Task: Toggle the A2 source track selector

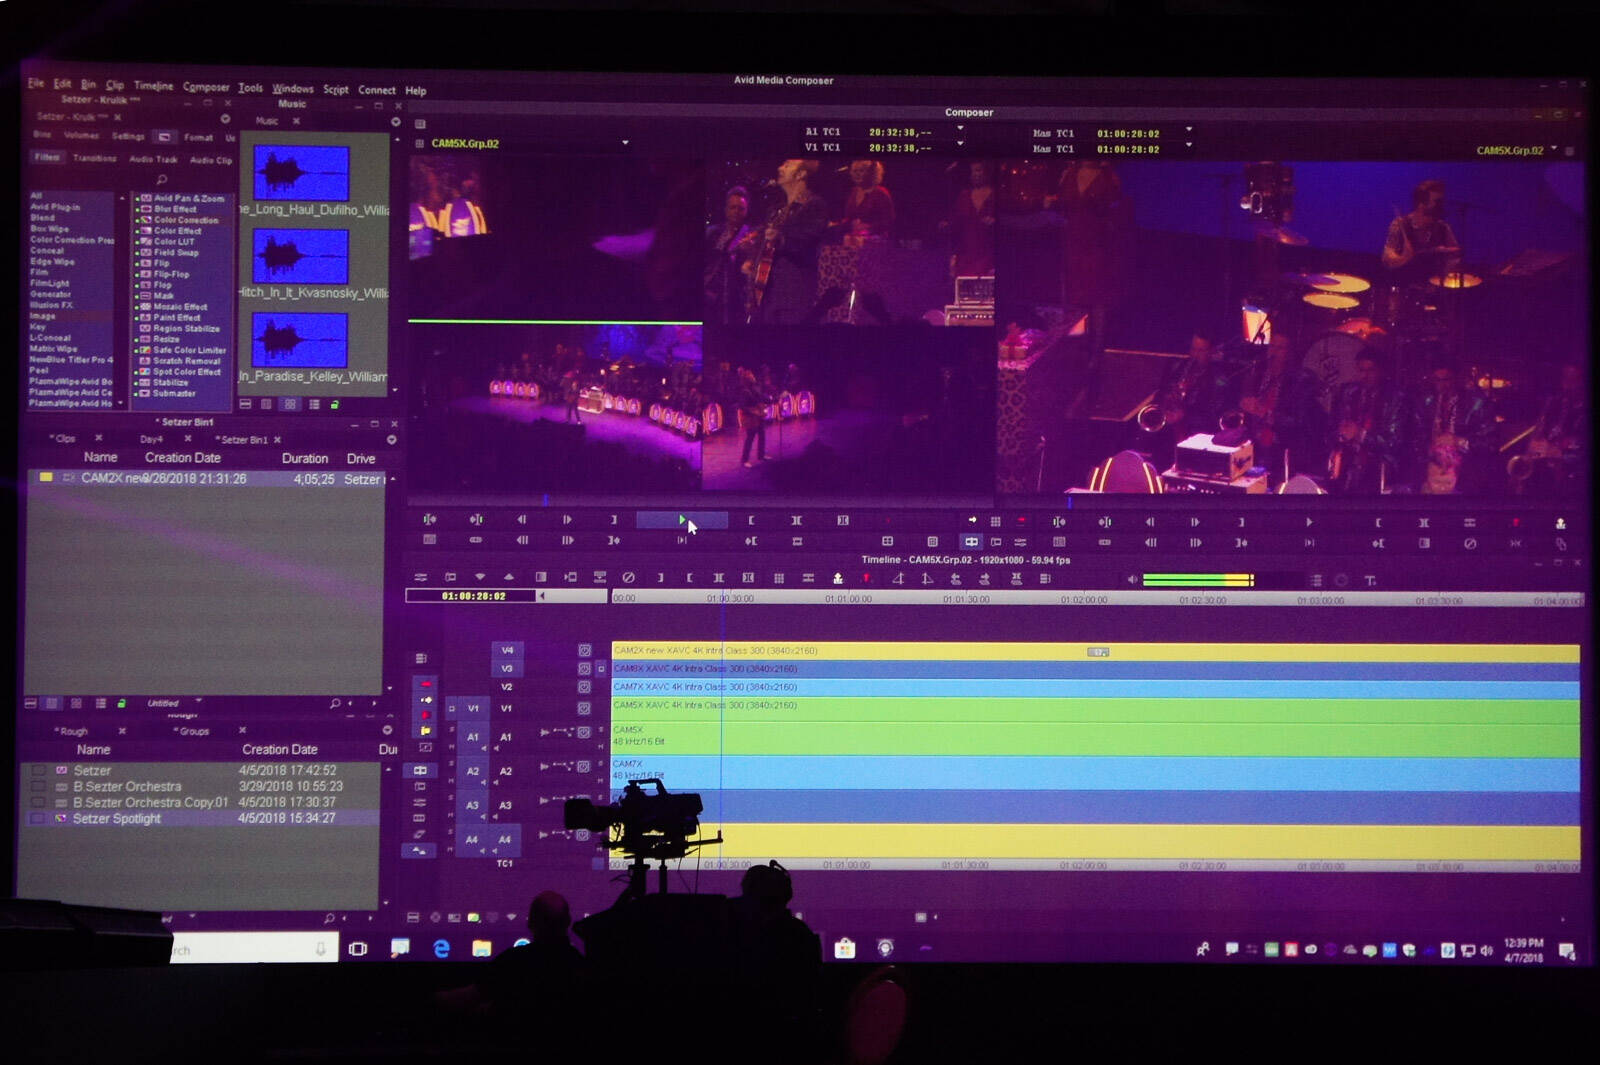Action: [x=473, y=771]
